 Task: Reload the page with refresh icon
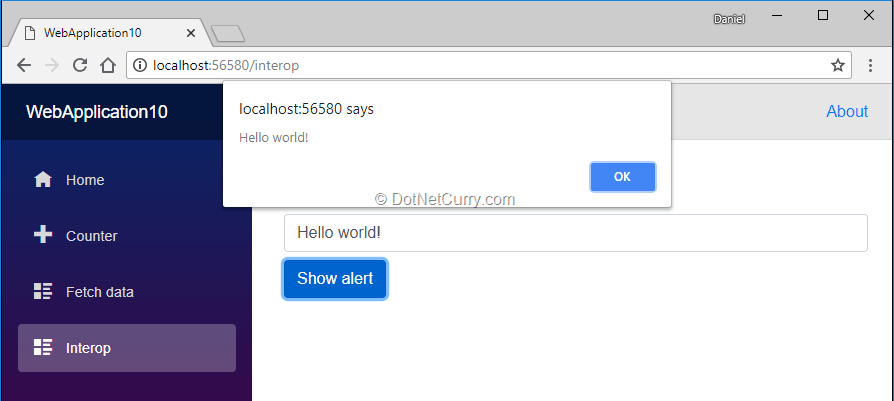[80, 66]
